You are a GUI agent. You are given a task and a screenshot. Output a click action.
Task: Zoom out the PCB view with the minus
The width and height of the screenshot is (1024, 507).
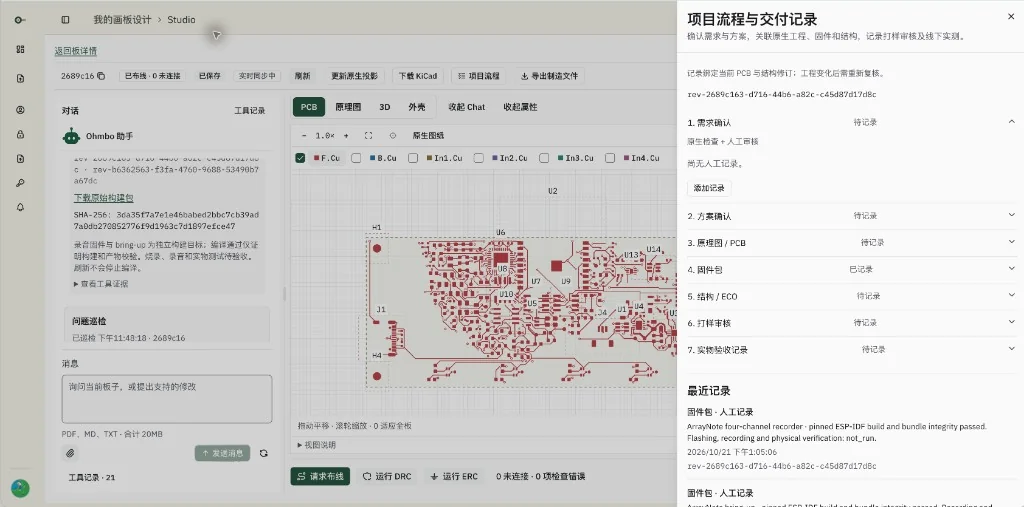click(x=304, y=136)
